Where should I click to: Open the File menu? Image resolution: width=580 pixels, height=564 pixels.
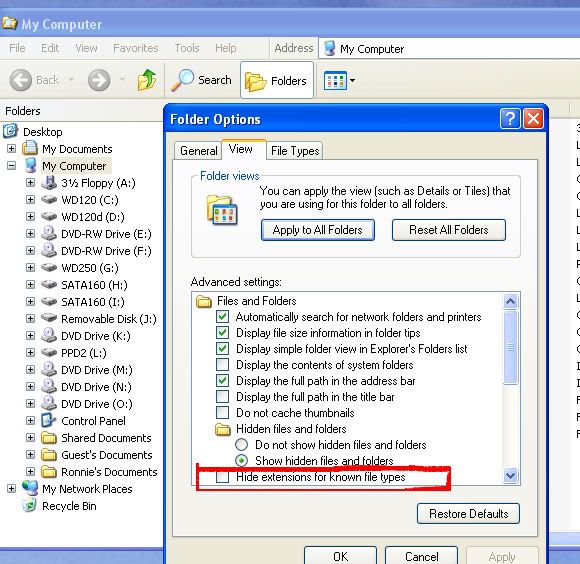[x=17, y=48]
